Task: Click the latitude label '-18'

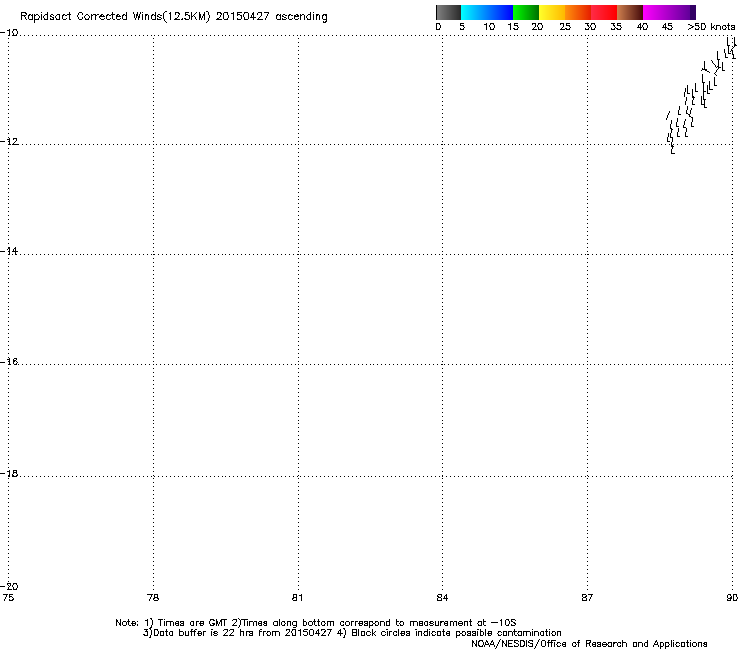Action: (9, 473)
